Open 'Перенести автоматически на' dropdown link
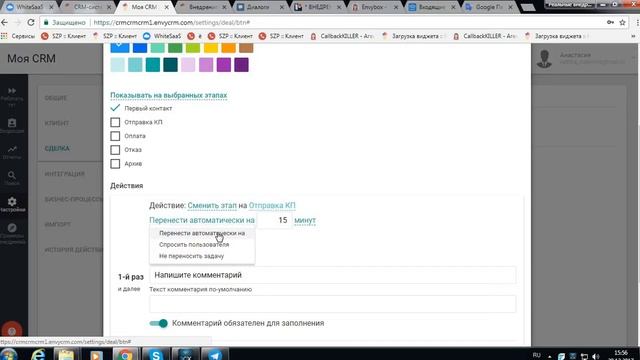This screenshot has width=640, height=360. tap(202, 220)
